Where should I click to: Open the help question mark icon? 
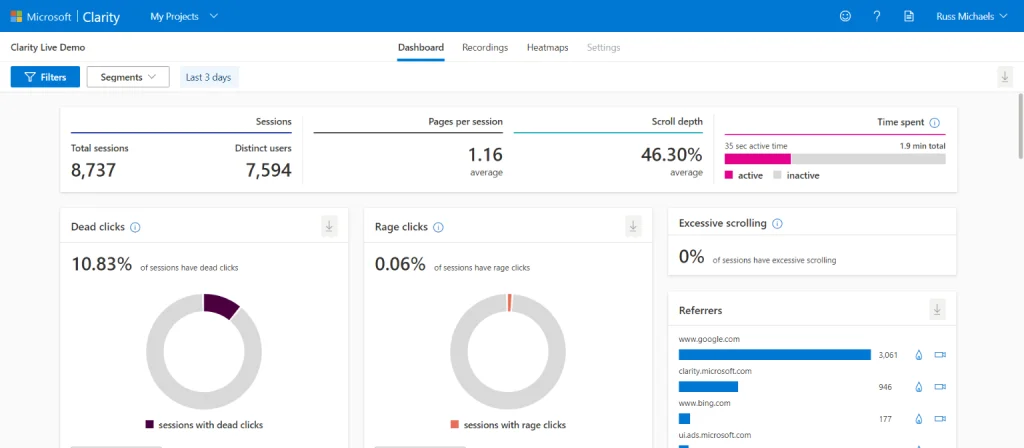coord(877,16)
